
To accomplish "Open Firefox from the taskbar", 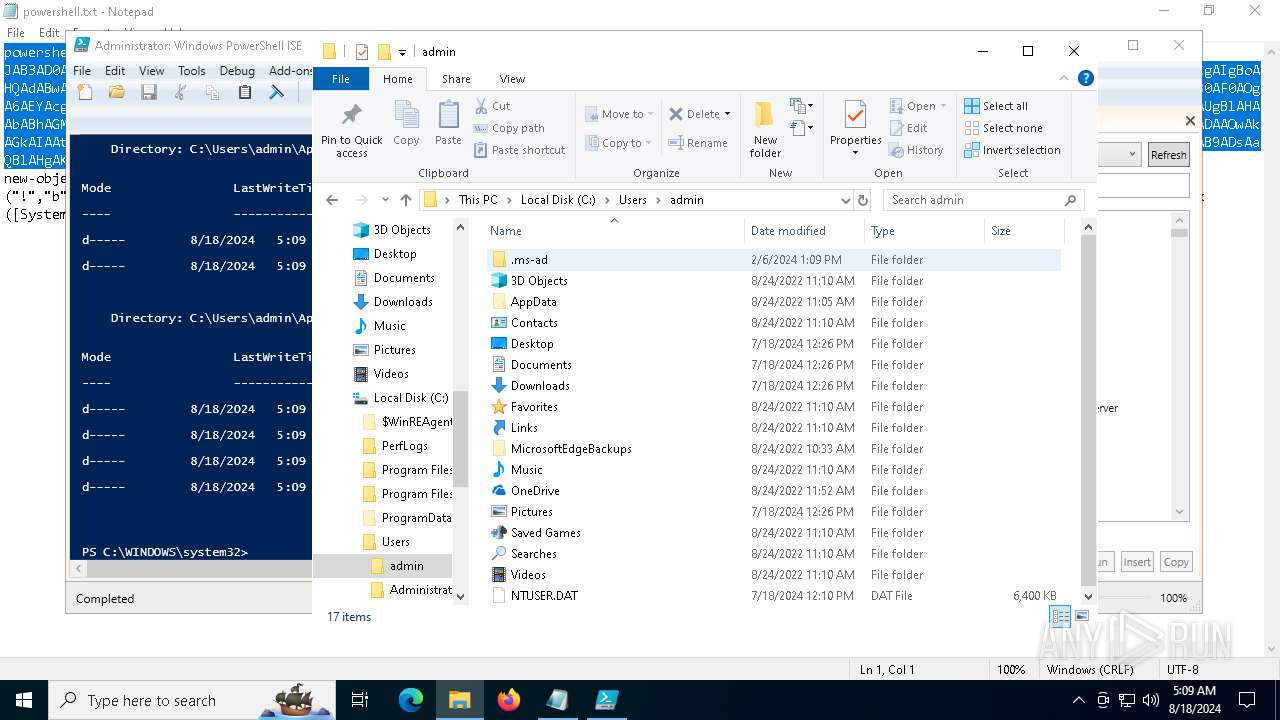I will click(509, 700).
